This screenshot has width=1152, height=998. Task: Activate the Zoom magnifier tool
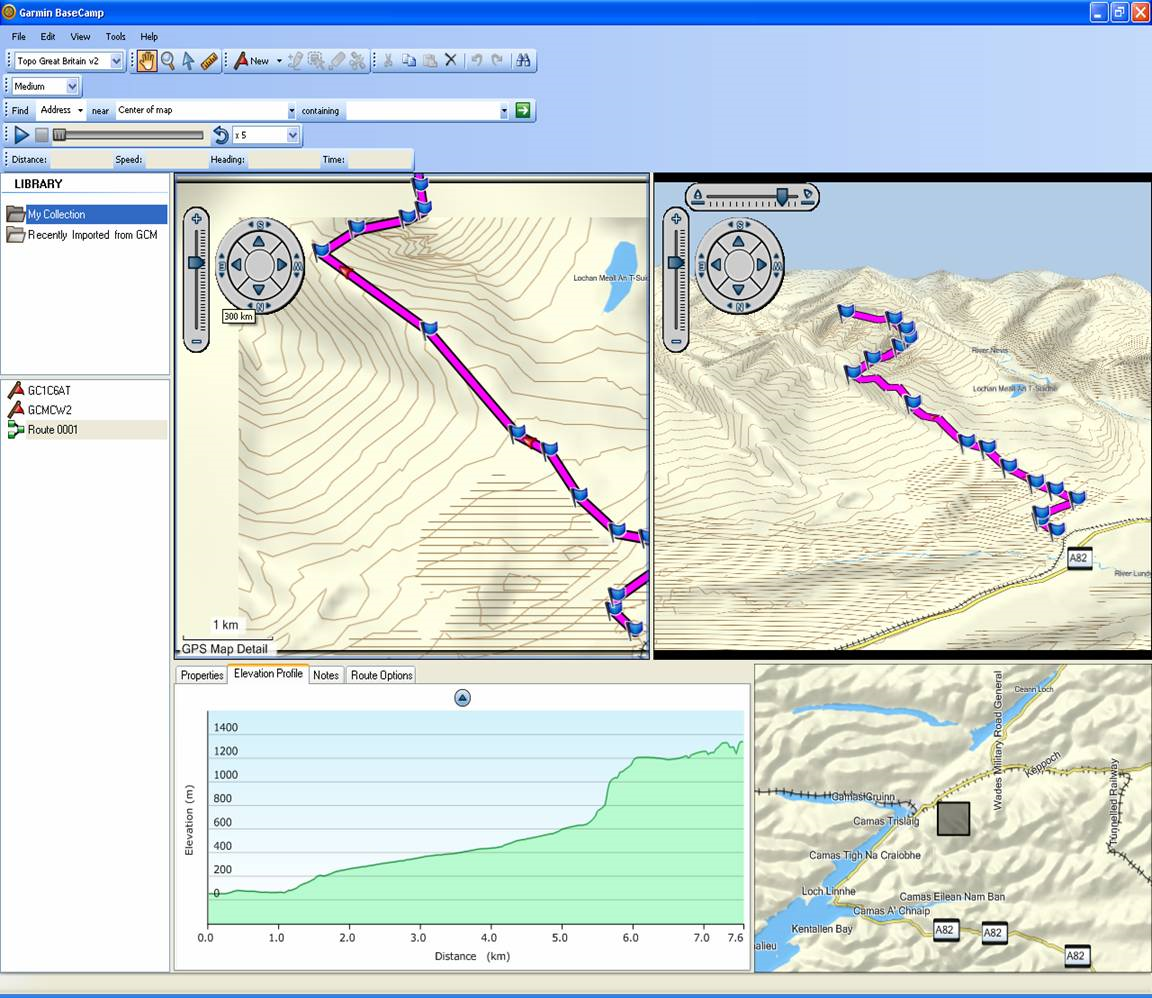168,61
